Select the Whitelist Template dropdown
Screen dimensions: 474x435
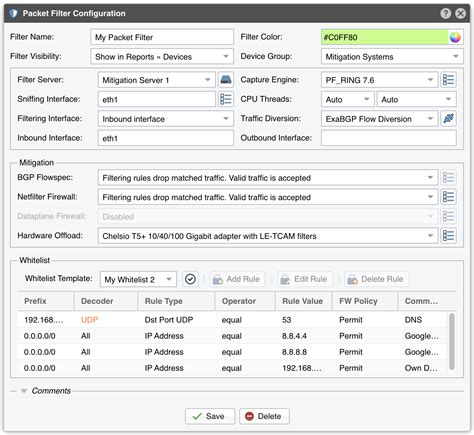138,279
